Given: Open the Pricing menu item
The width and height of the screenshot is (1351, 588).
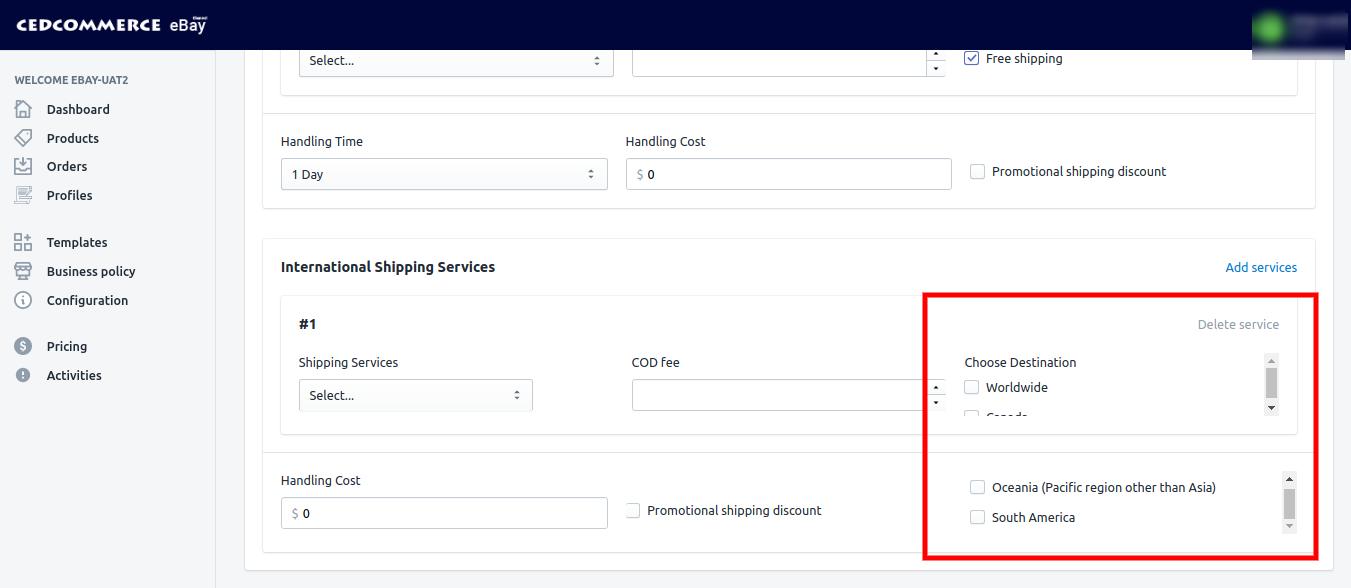Looking at the screenshot, I should click(x=67, y=346).
